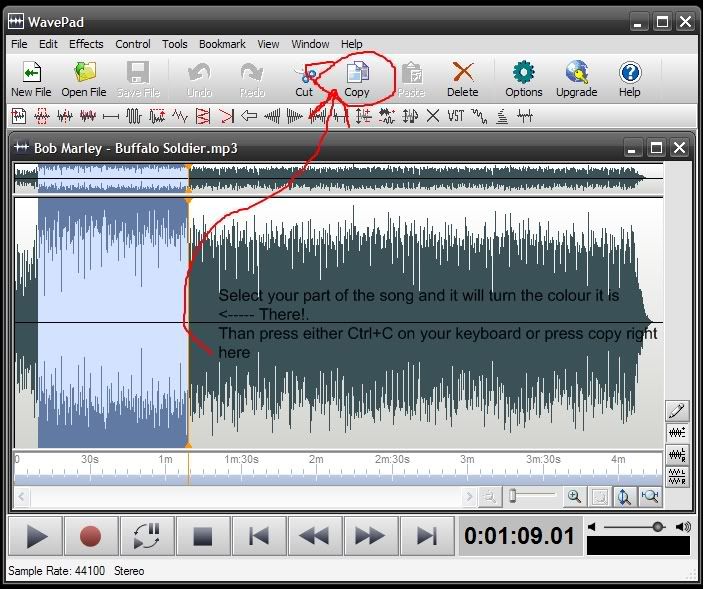Viewport: 704px width, 589px height.
Task: Start playback with the Play button
Action: (35, 536)
